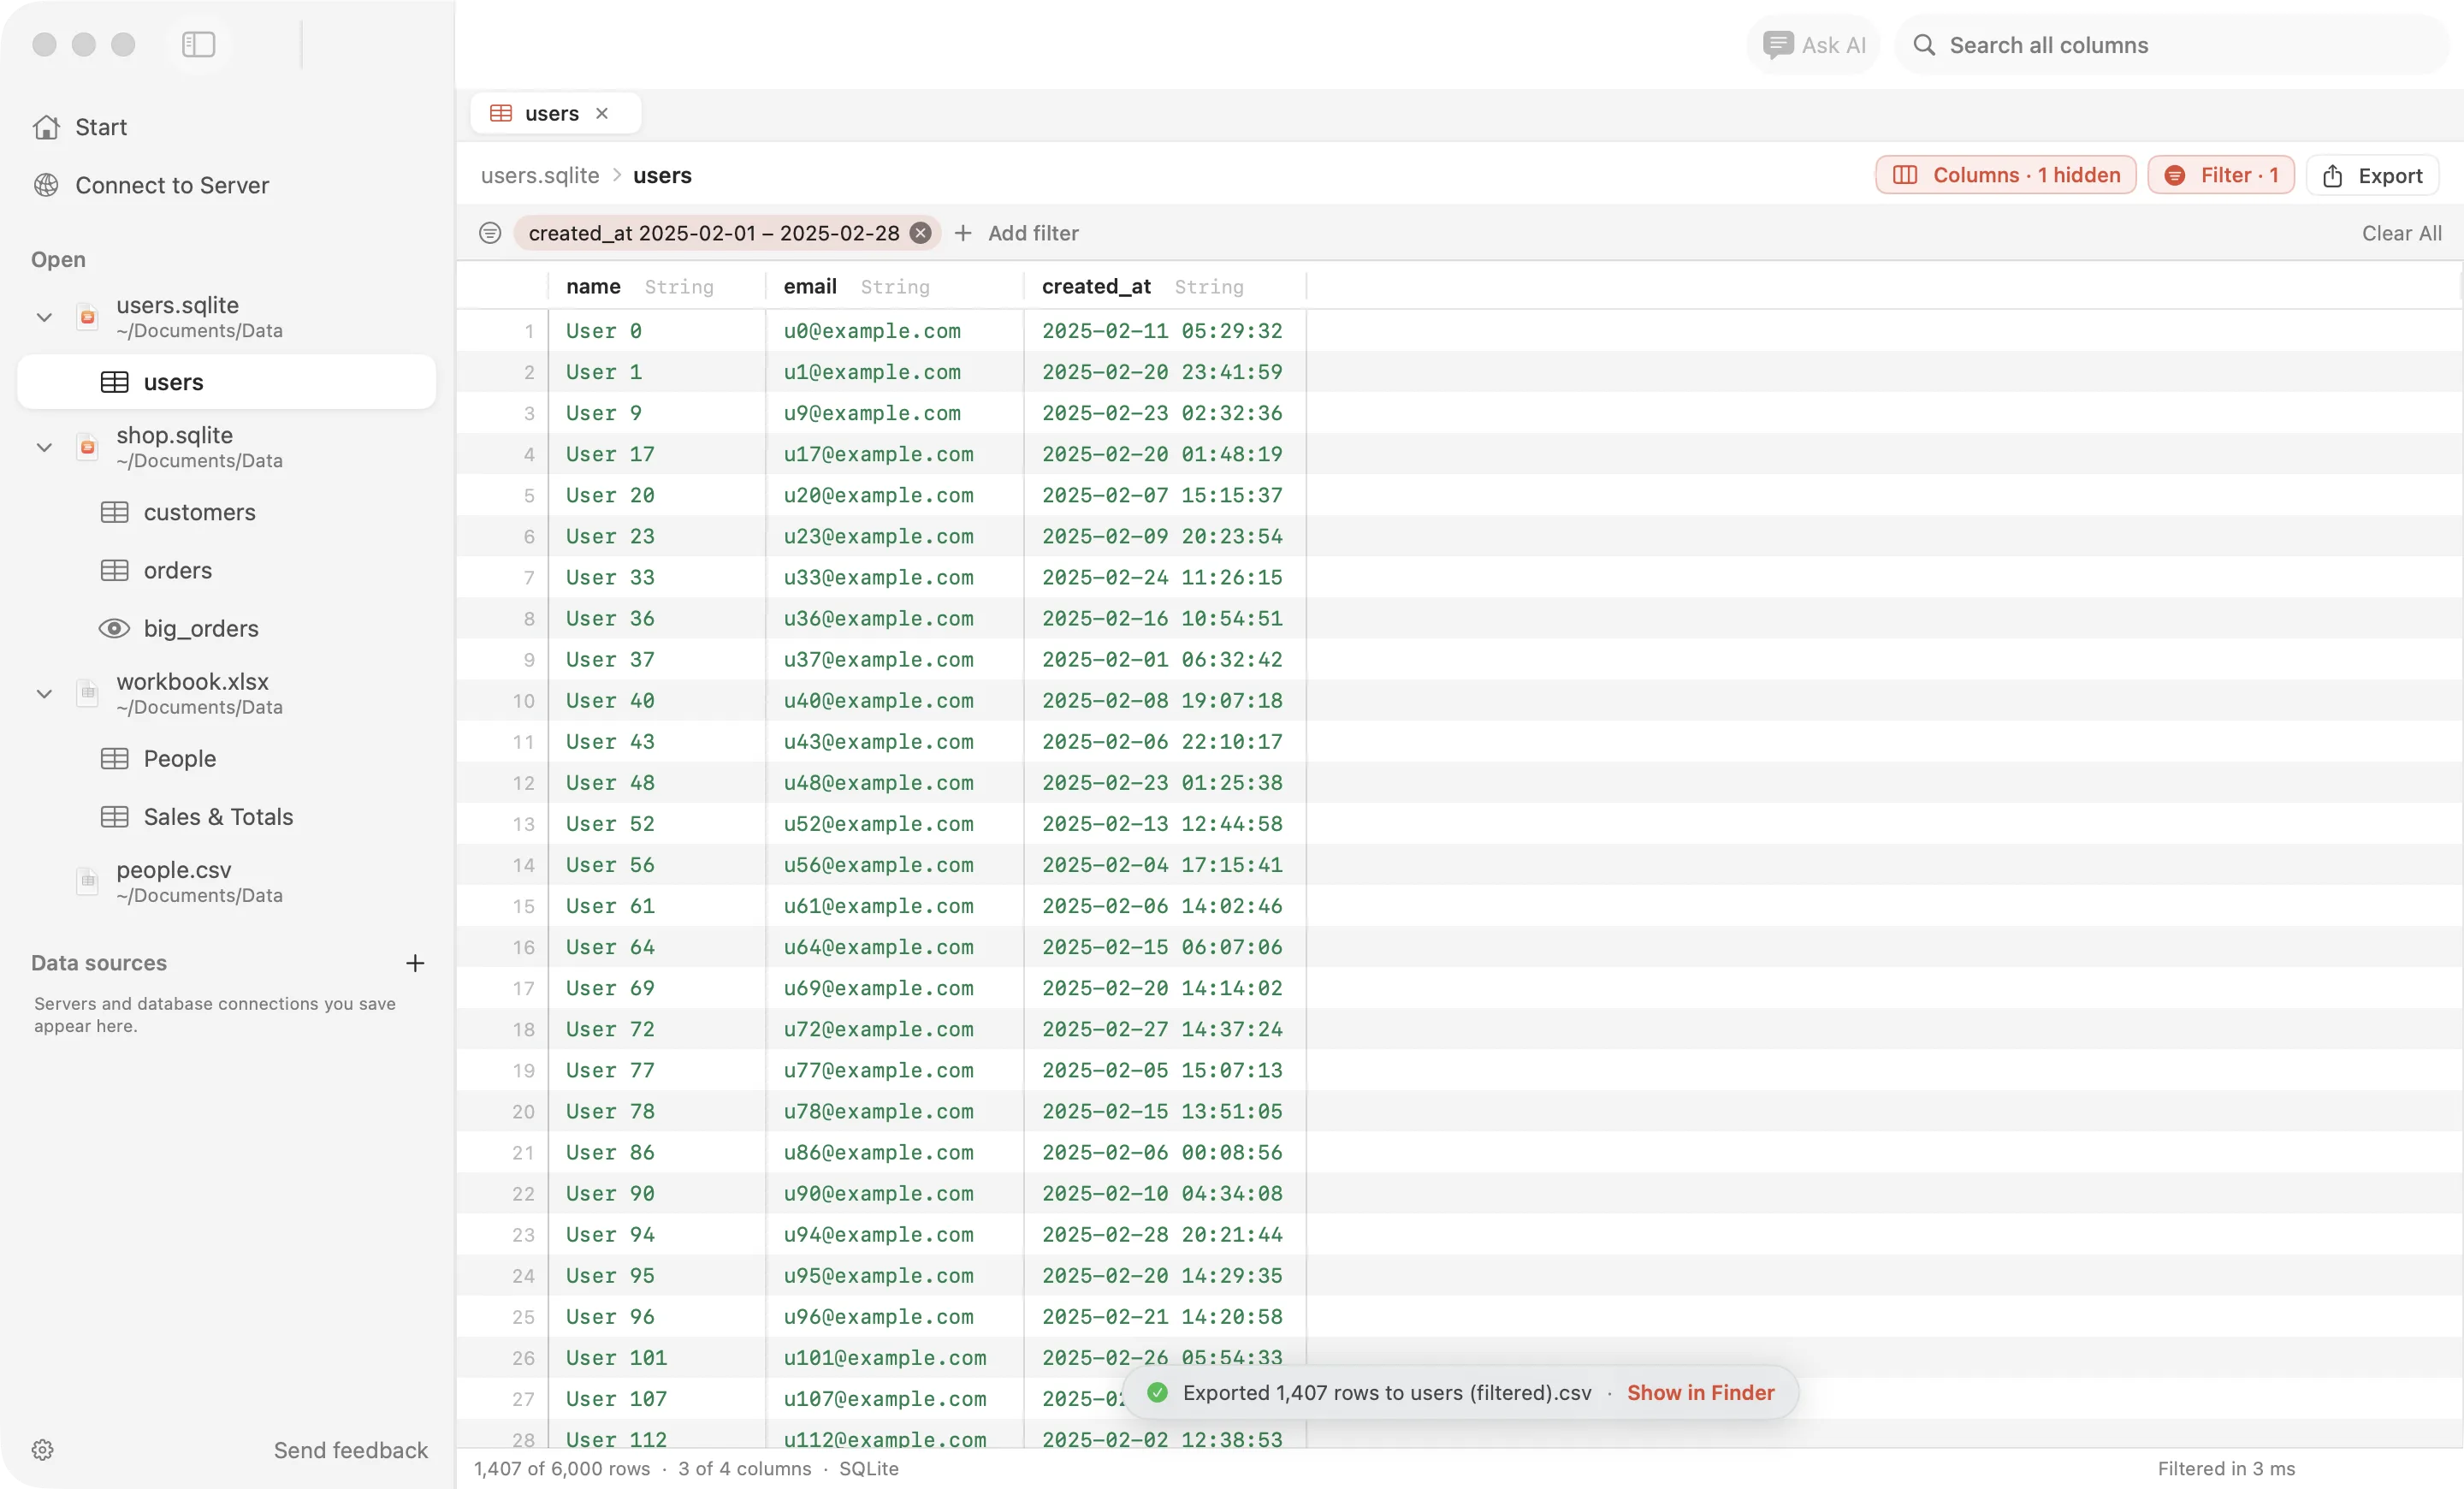2464x1489 pixels.
Task: Toggle the sidebar panel icon
Action: [x=198, y=45]
